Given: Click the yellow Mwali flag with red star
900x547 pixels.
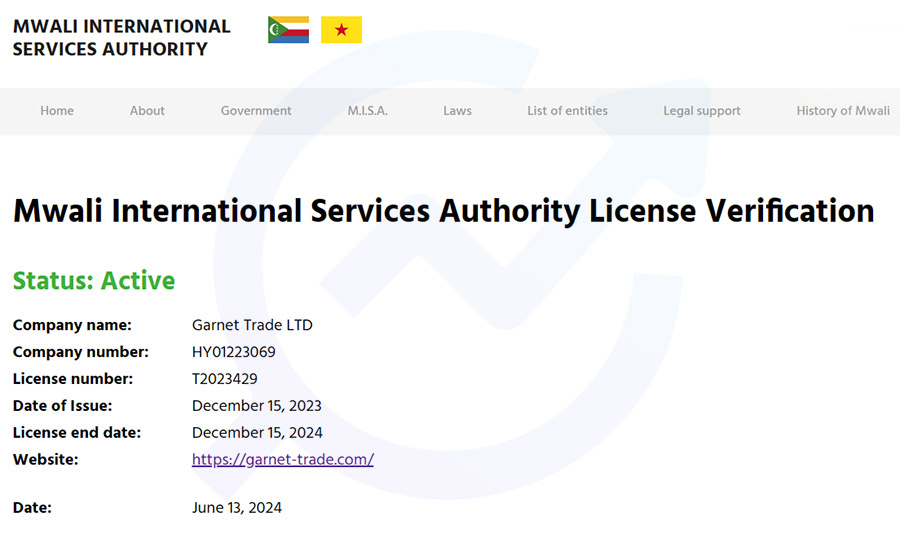Looking at the screenshot, I should [342, 30].
